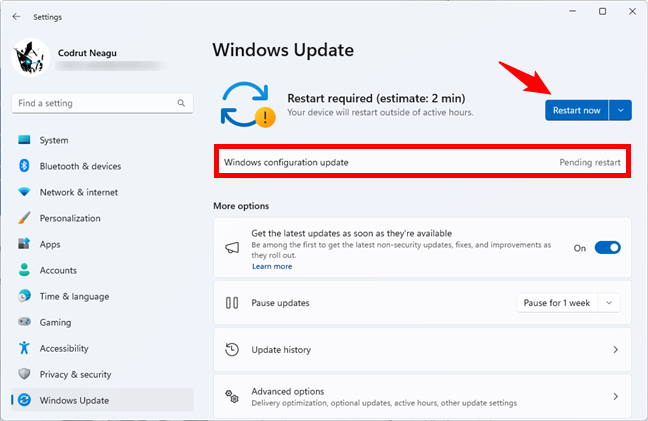648x421 pixels.
Task: Maximize the Settings window
Action: (x=603, y=11)
